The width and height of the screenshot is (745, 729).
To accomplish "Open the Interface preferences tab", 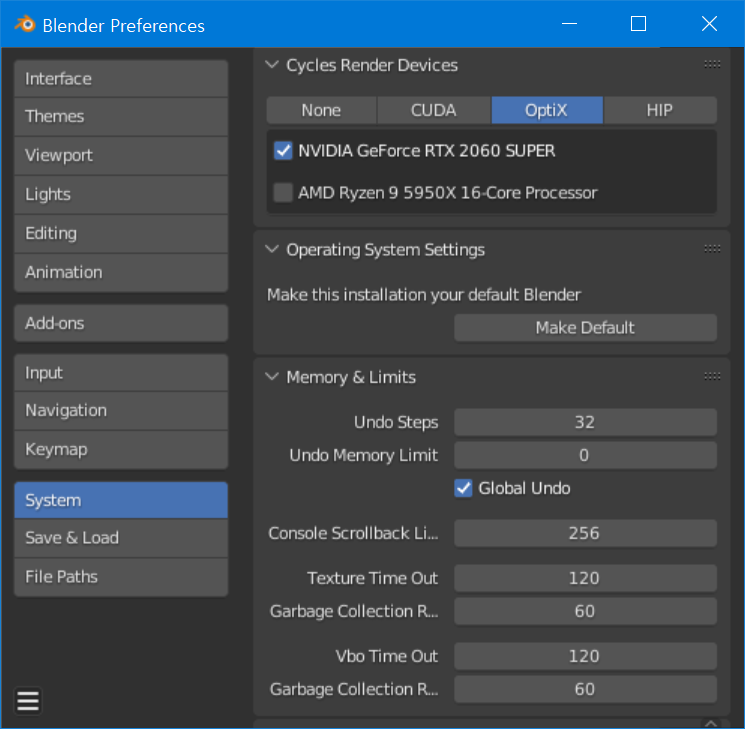I will 121,79.
